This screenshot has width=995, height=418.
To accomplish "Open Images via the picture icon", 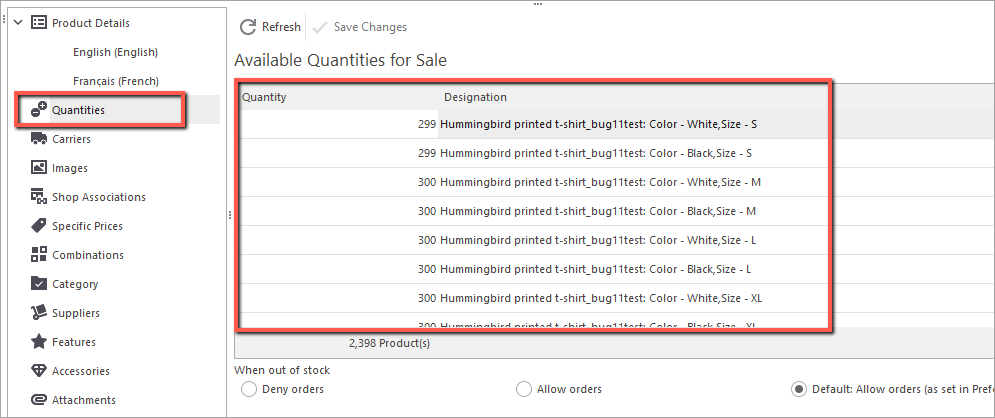I will [39, 168].
